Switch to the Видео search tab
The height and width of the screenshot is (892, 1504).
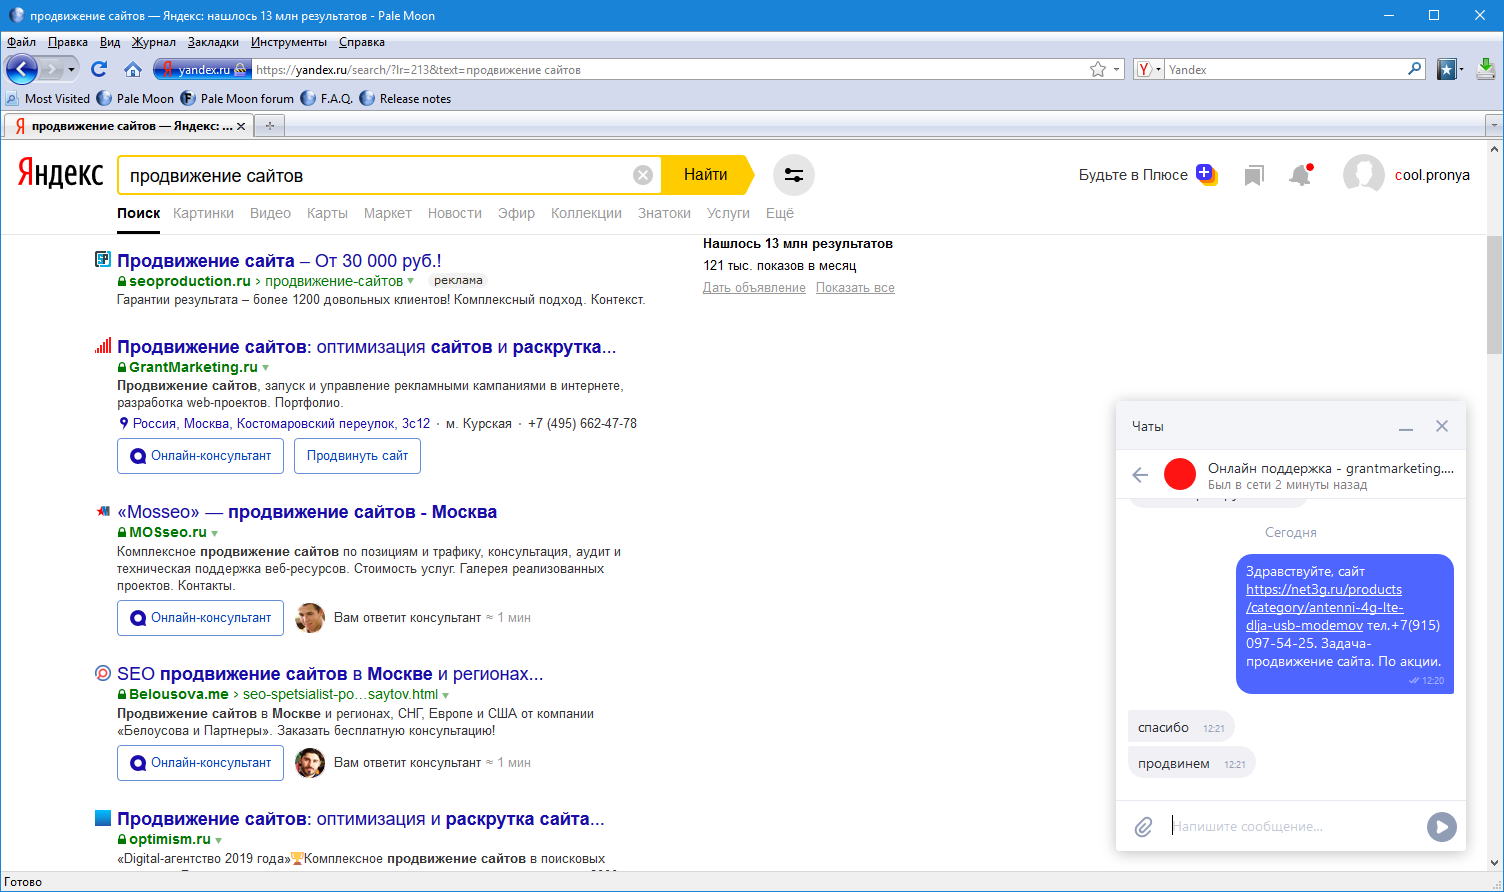[x=270, y=213]
